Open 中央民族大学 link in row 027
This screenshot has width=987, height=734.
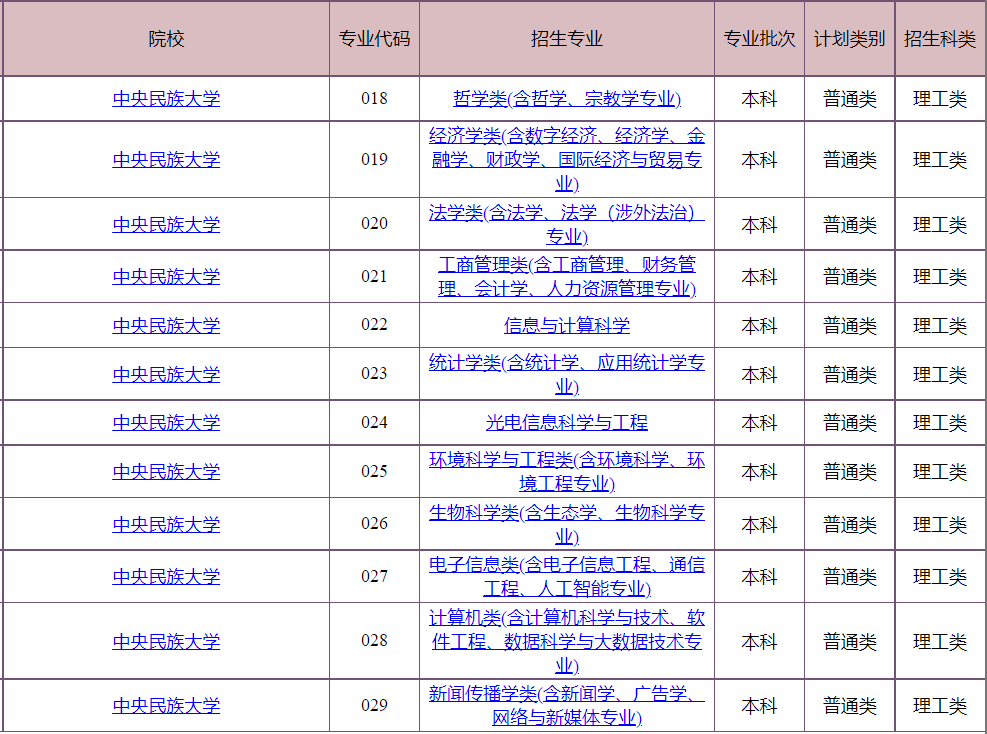[166, 577]
